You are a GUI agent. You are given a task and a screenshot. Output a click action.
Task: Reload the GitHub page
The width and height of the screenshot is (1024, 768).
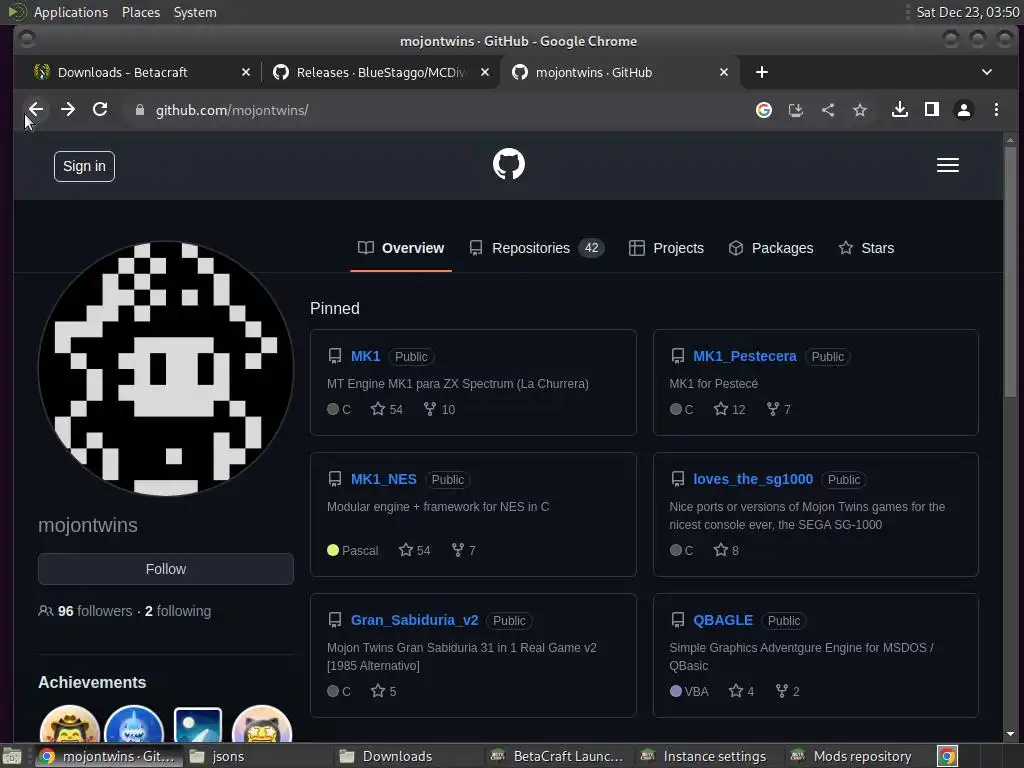coord(100,110)
